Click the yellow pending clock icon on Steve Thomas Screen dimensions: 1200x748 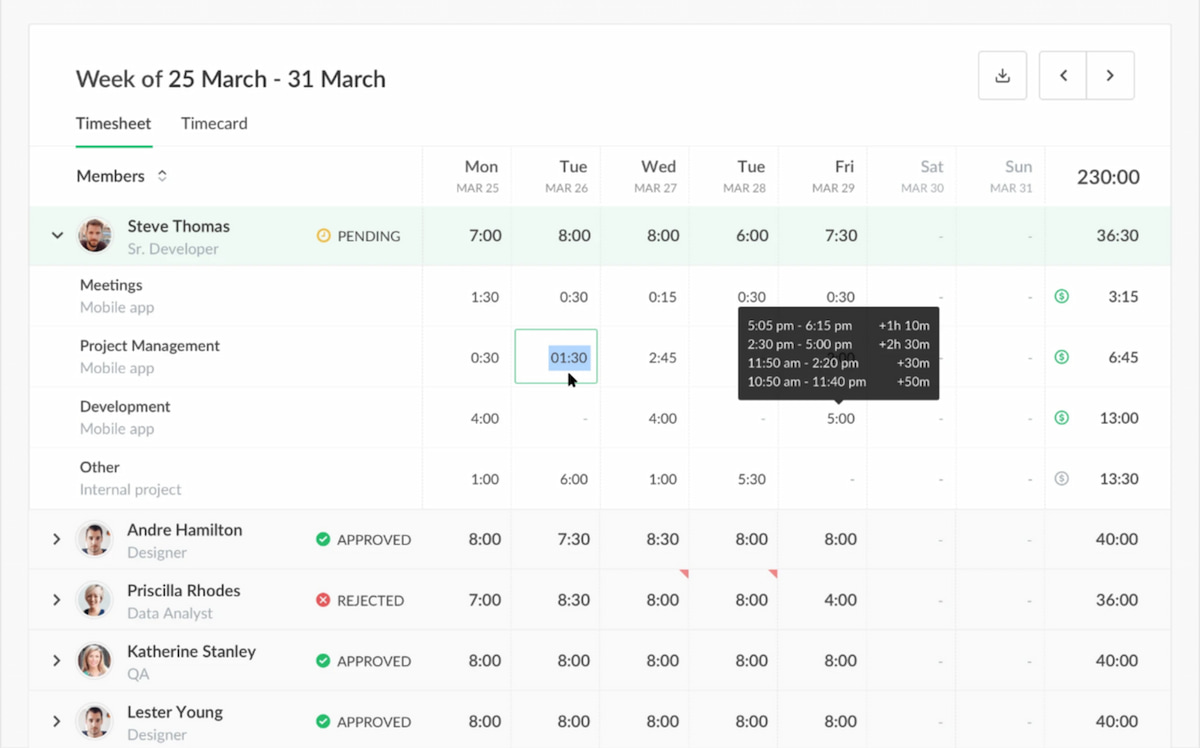pyautogui.click(x=322, y=236)
